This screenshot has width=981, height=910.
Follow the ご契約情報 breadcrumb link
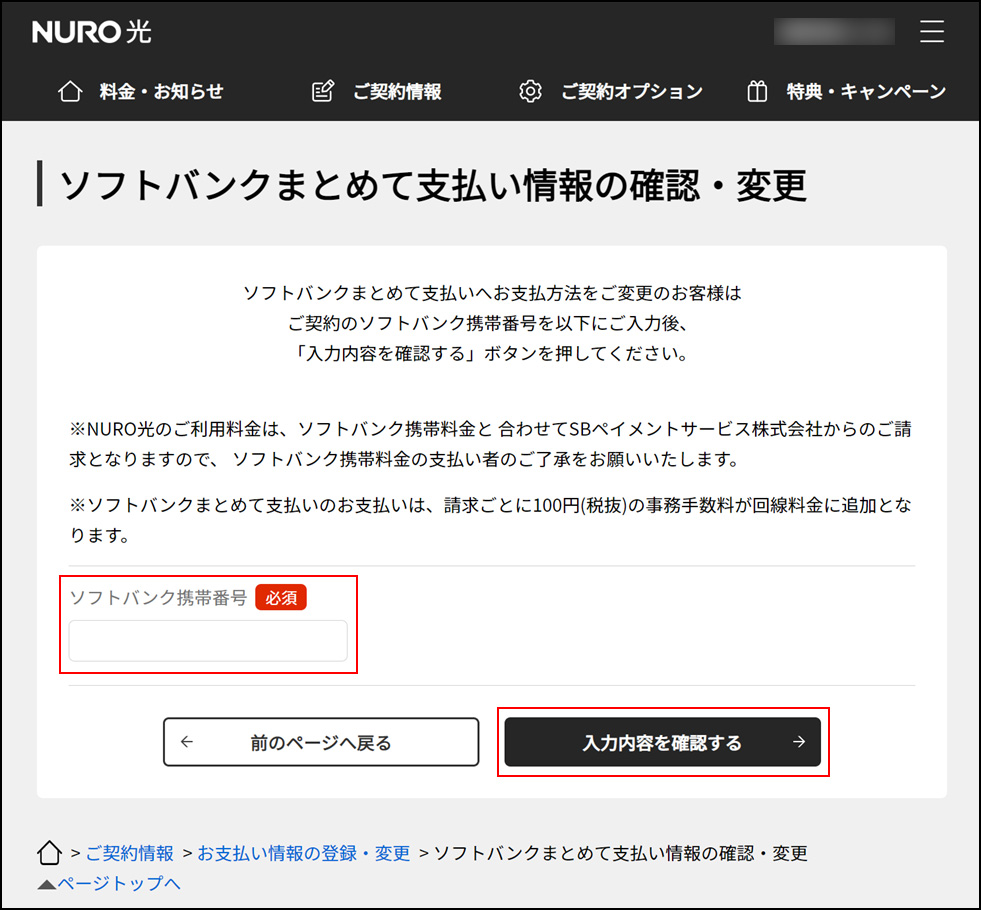(130, 853)
